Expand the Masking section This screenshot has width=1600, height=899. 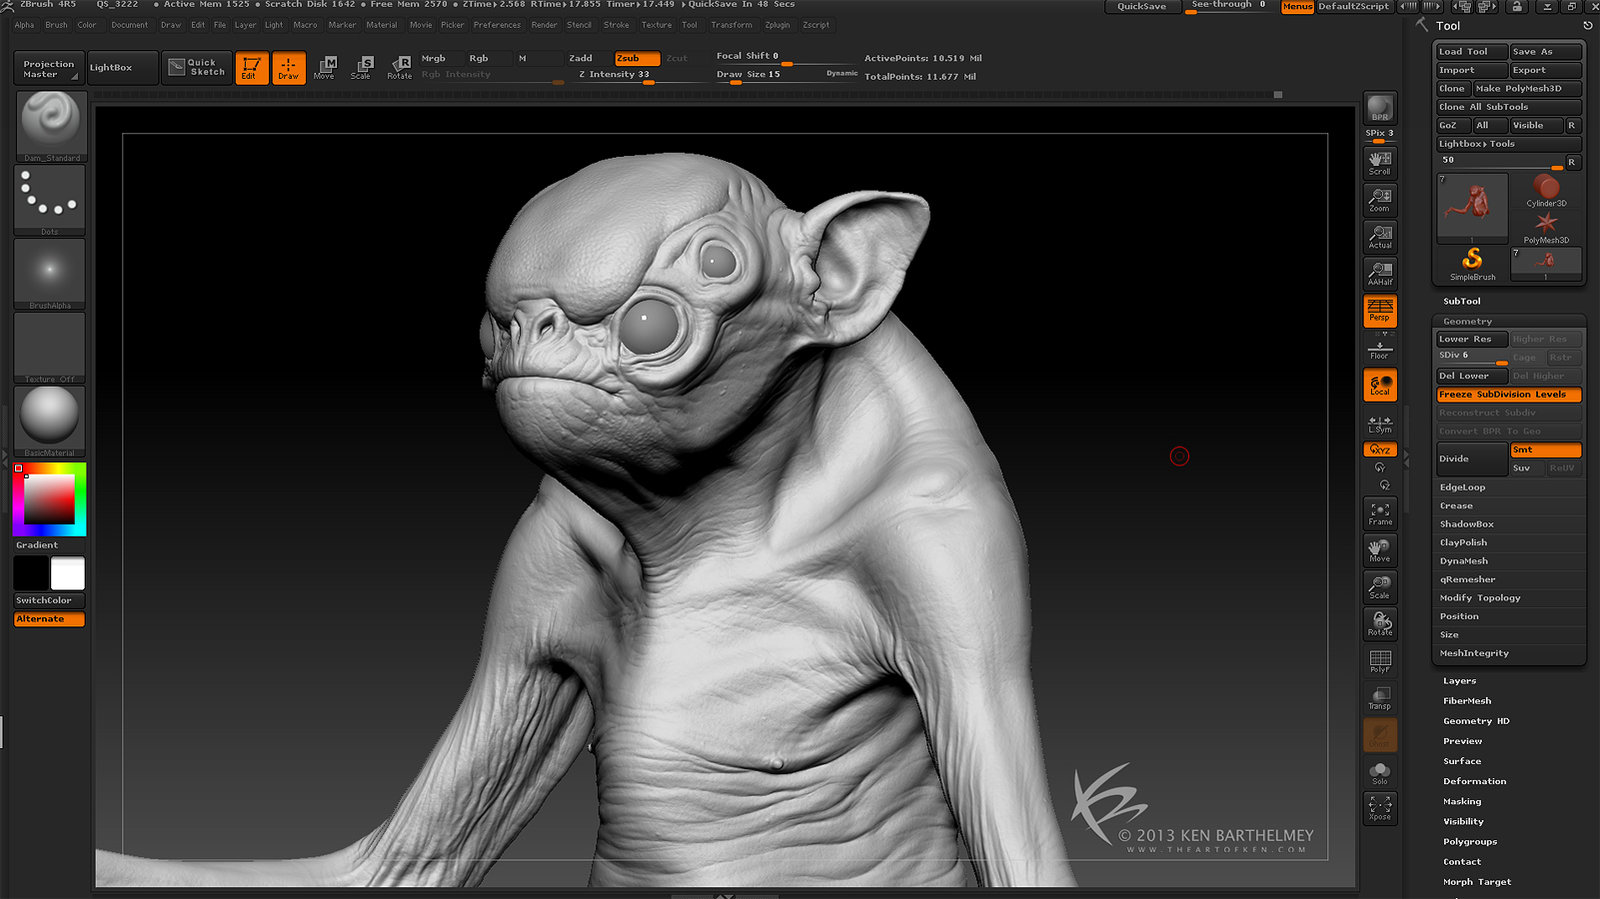click(x=1462, y=801)
